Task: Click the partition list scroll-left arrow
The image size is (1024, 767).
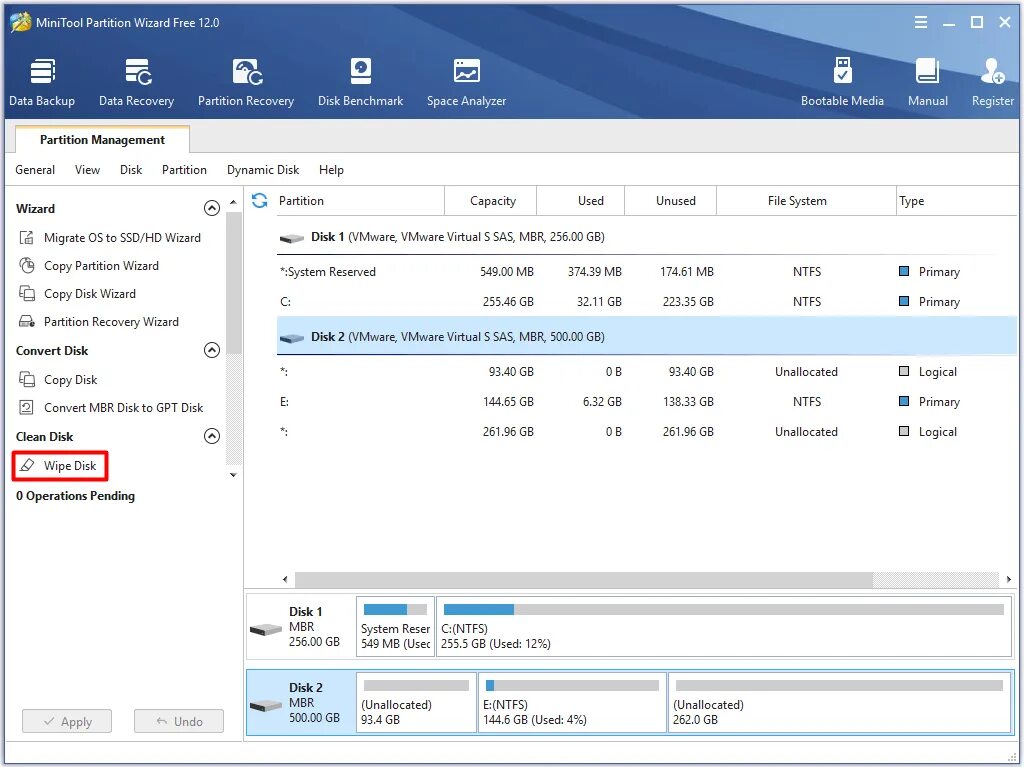Action: click(285, 579)
